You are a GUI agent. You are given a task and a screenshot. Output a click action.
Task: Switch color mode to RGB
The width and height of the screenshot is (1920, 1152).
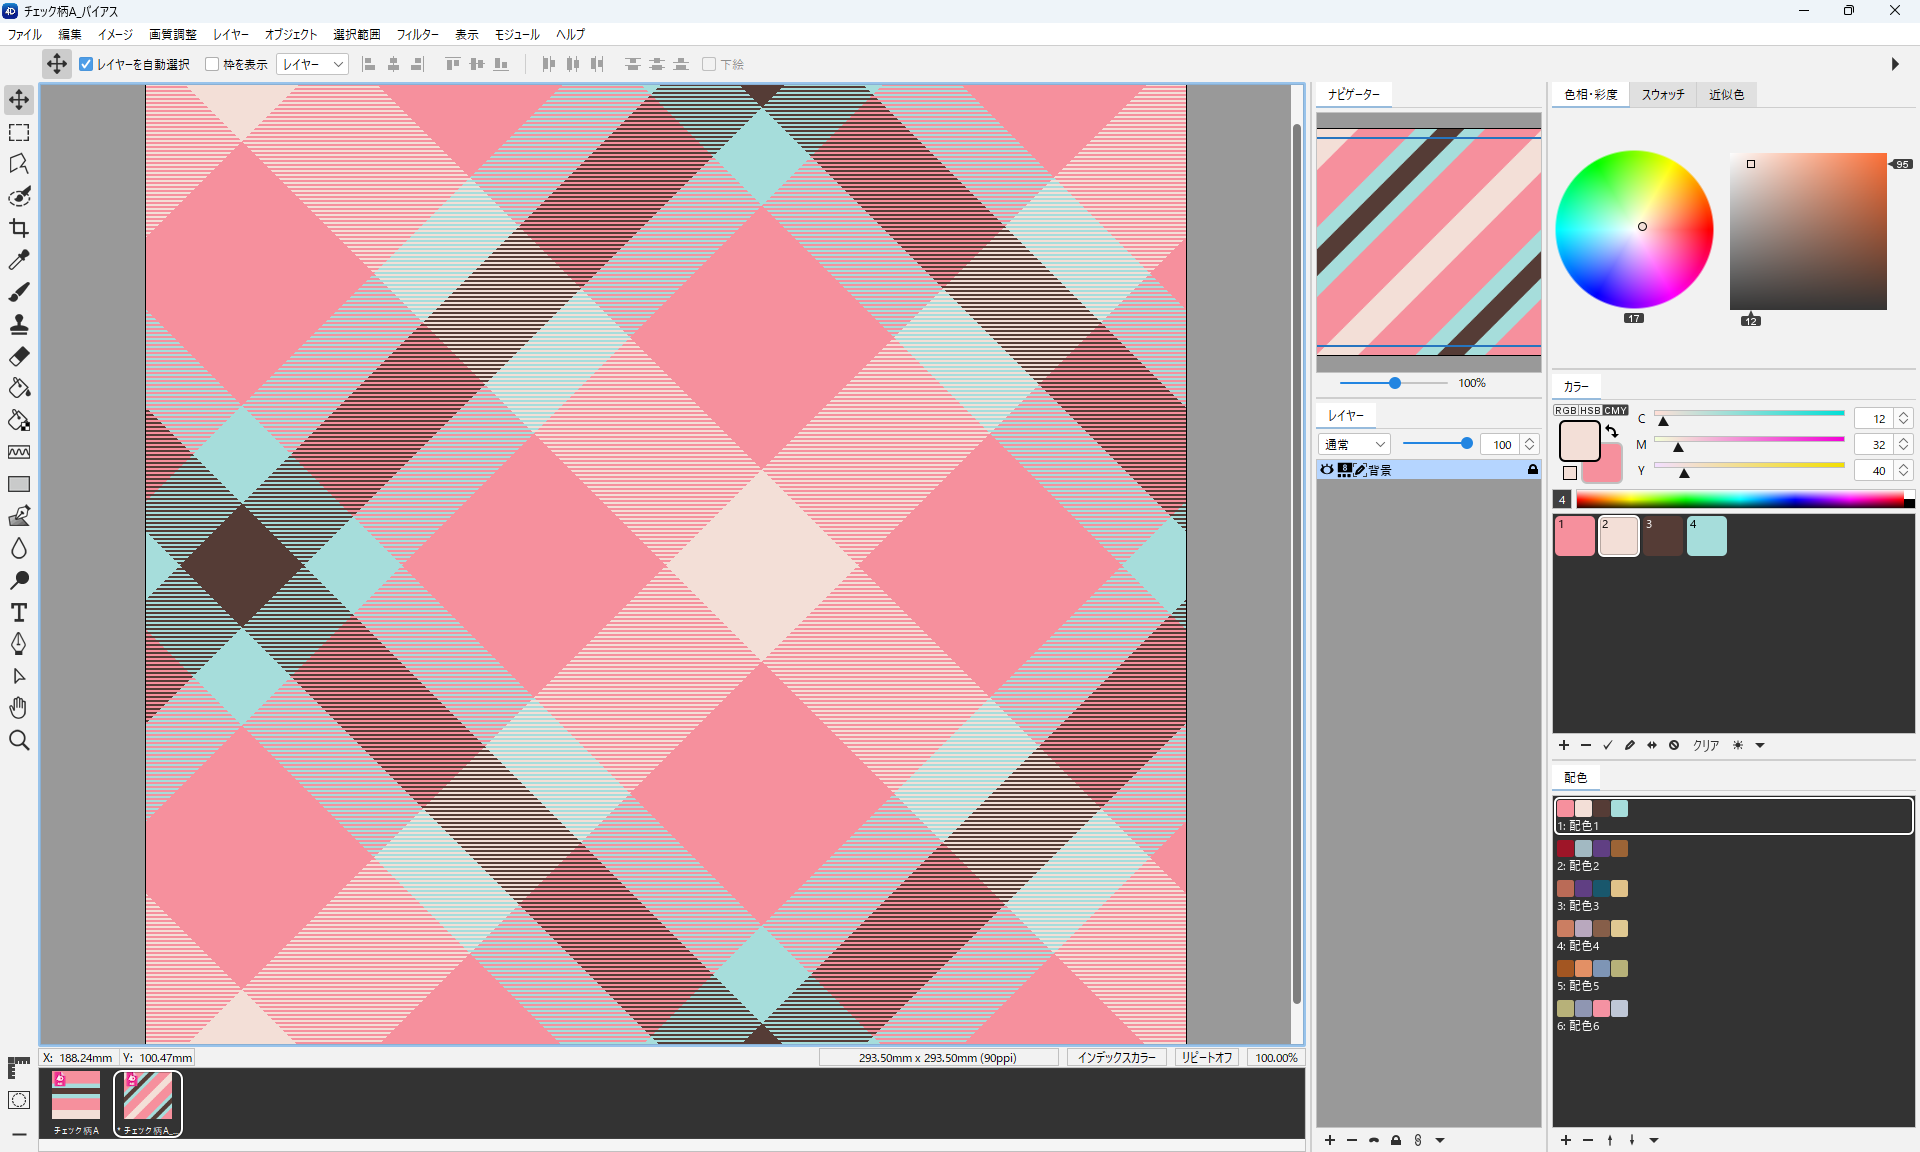coord(1565,410)
